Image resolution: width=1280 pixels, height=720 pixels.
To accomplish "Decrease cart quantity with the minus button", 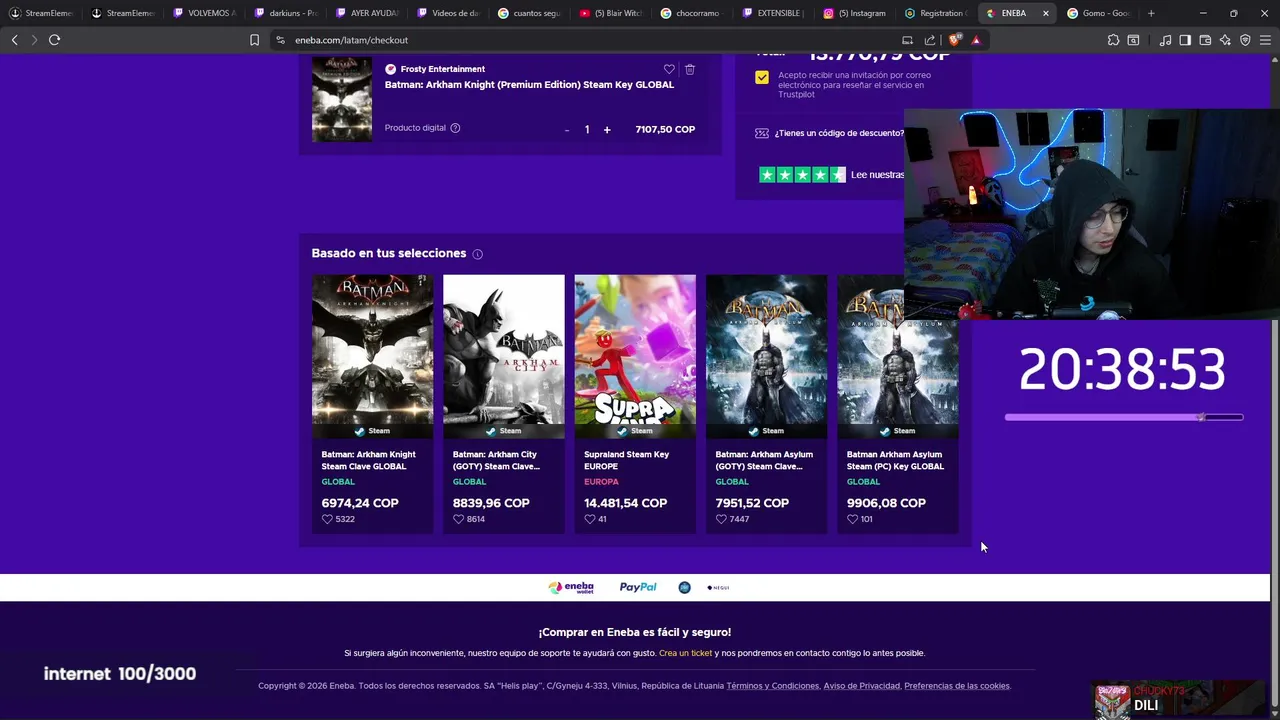I will click(567, 130).
